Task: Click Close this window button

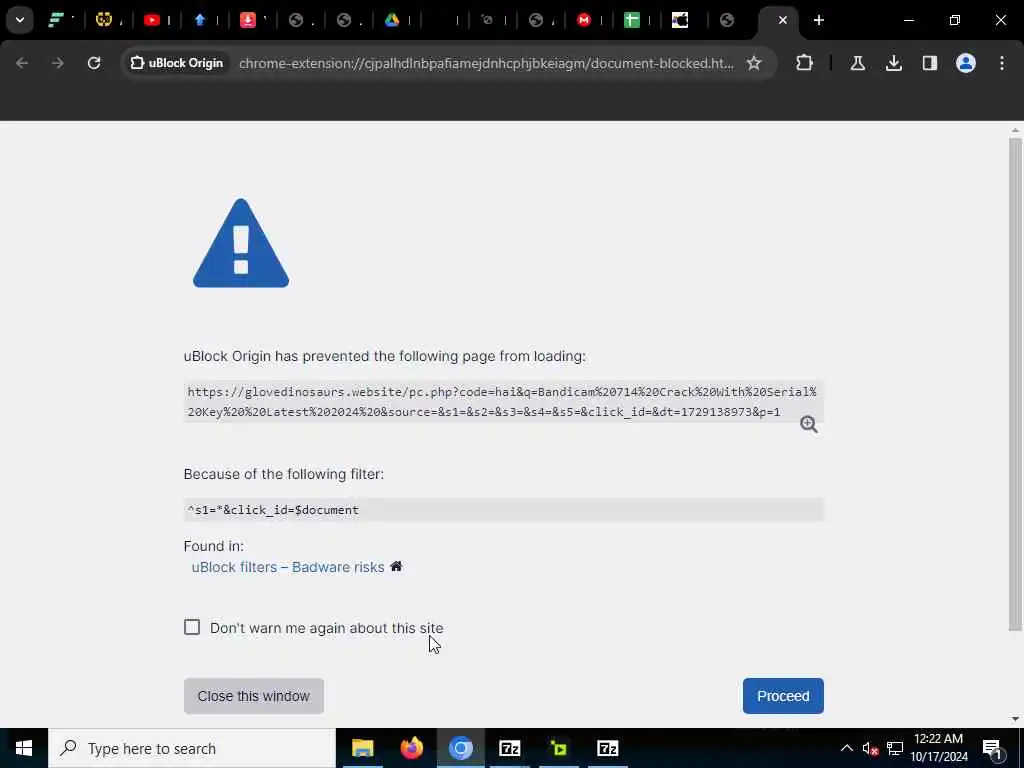Action: point(253,696)
